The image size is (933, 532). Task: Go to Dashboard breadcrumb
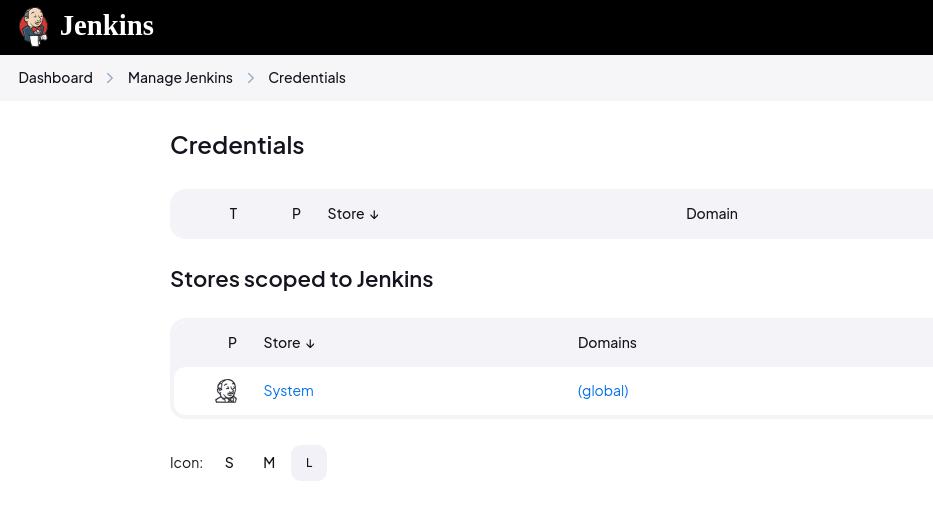[55, 78]
